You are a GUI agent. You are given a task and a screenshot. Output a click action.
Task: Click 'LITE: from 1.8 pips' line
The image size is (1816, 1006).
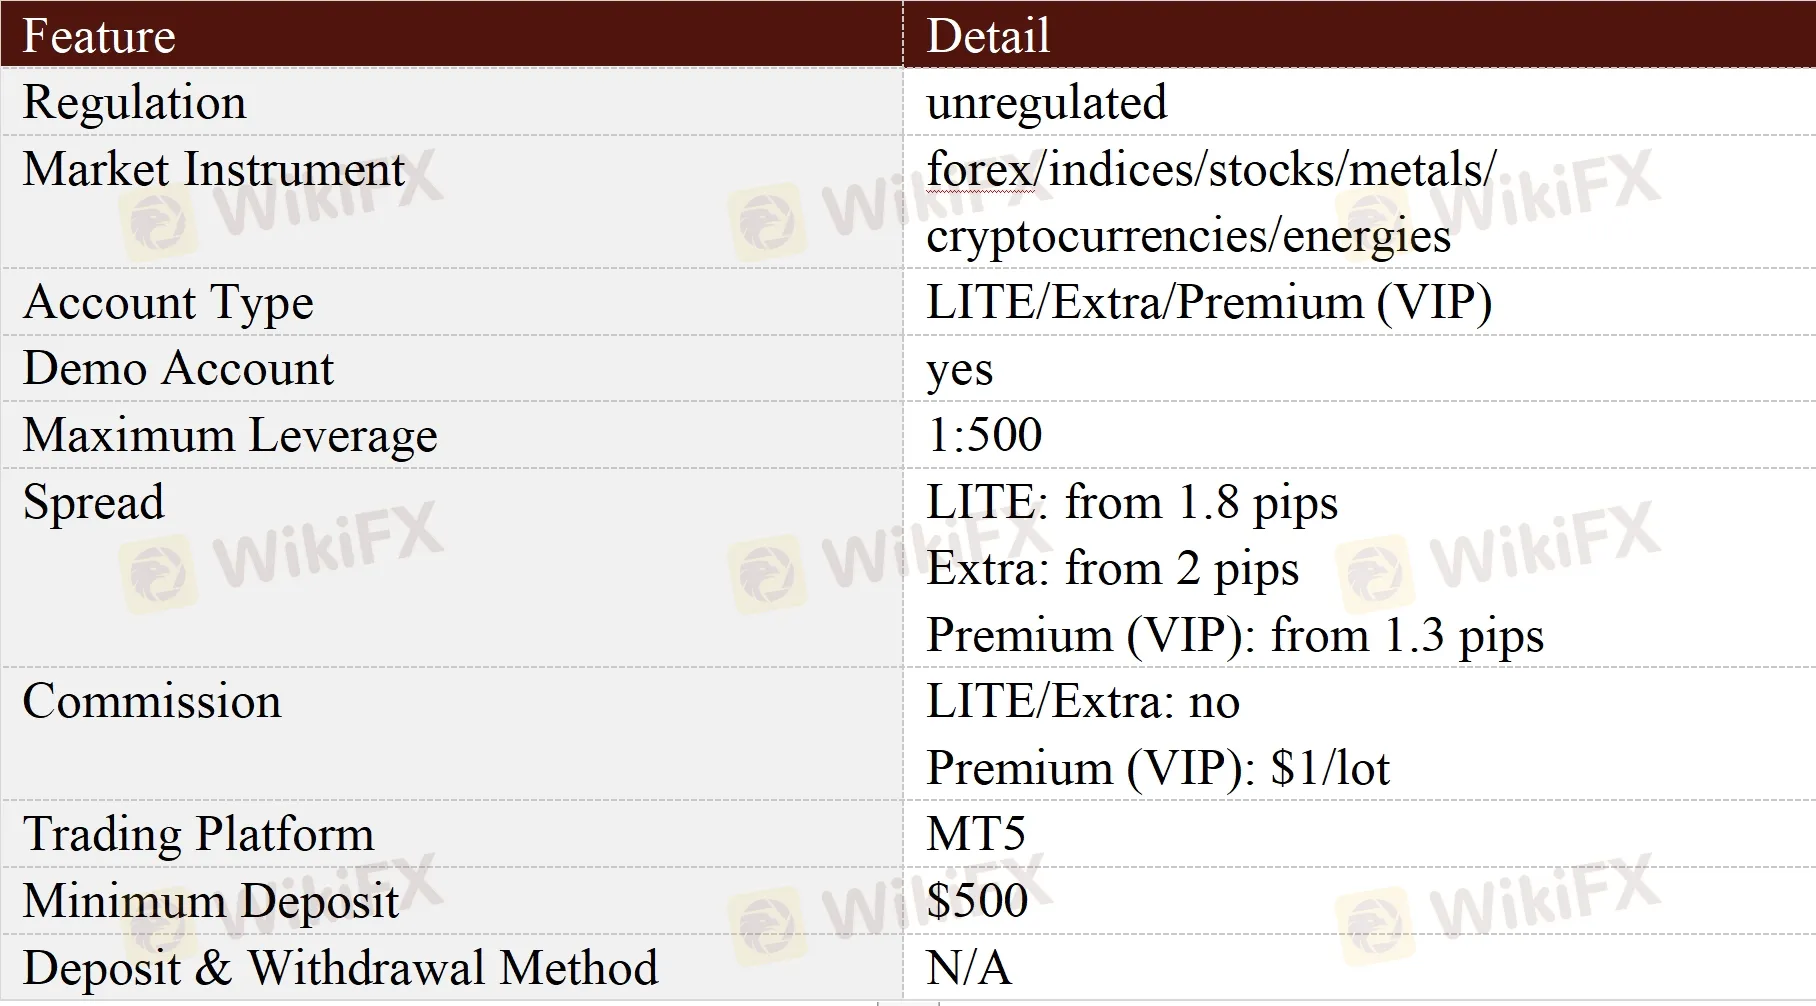(x=1131, y=502)
